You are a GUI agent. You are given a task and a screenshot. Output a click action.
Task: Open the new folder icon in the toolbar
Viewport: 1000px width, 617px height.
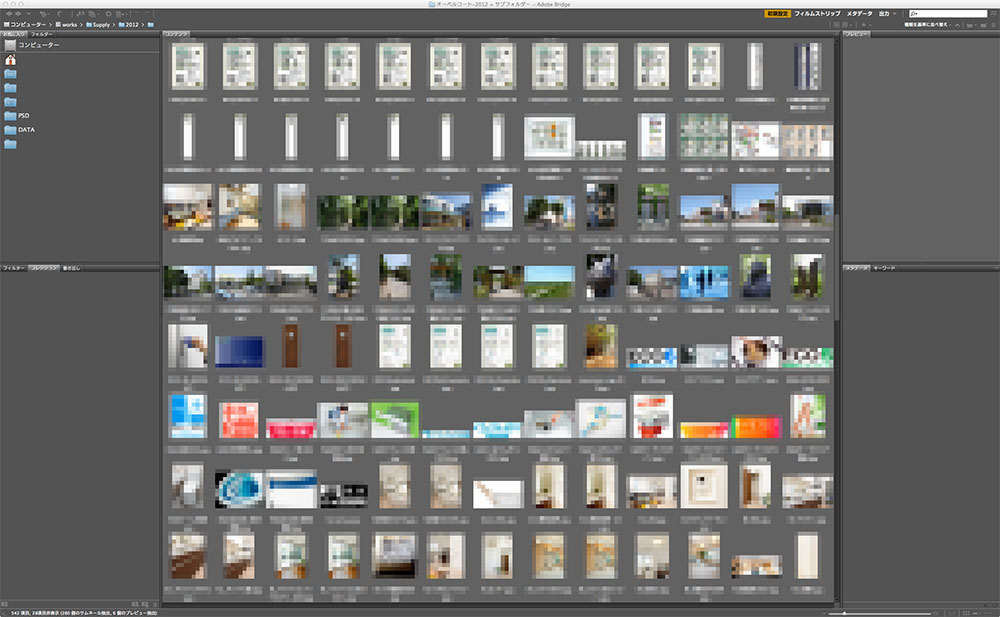983,26
